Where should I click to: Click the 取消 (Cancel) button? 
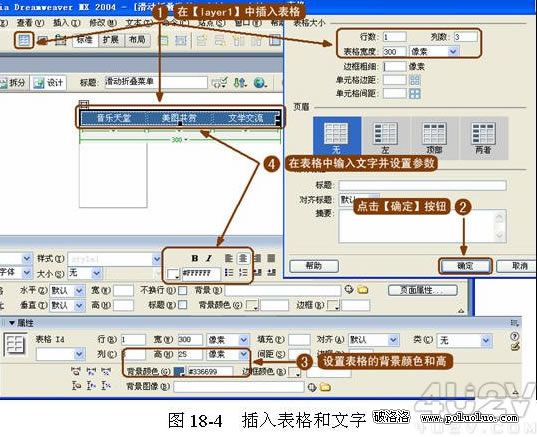tap(517, 266)
